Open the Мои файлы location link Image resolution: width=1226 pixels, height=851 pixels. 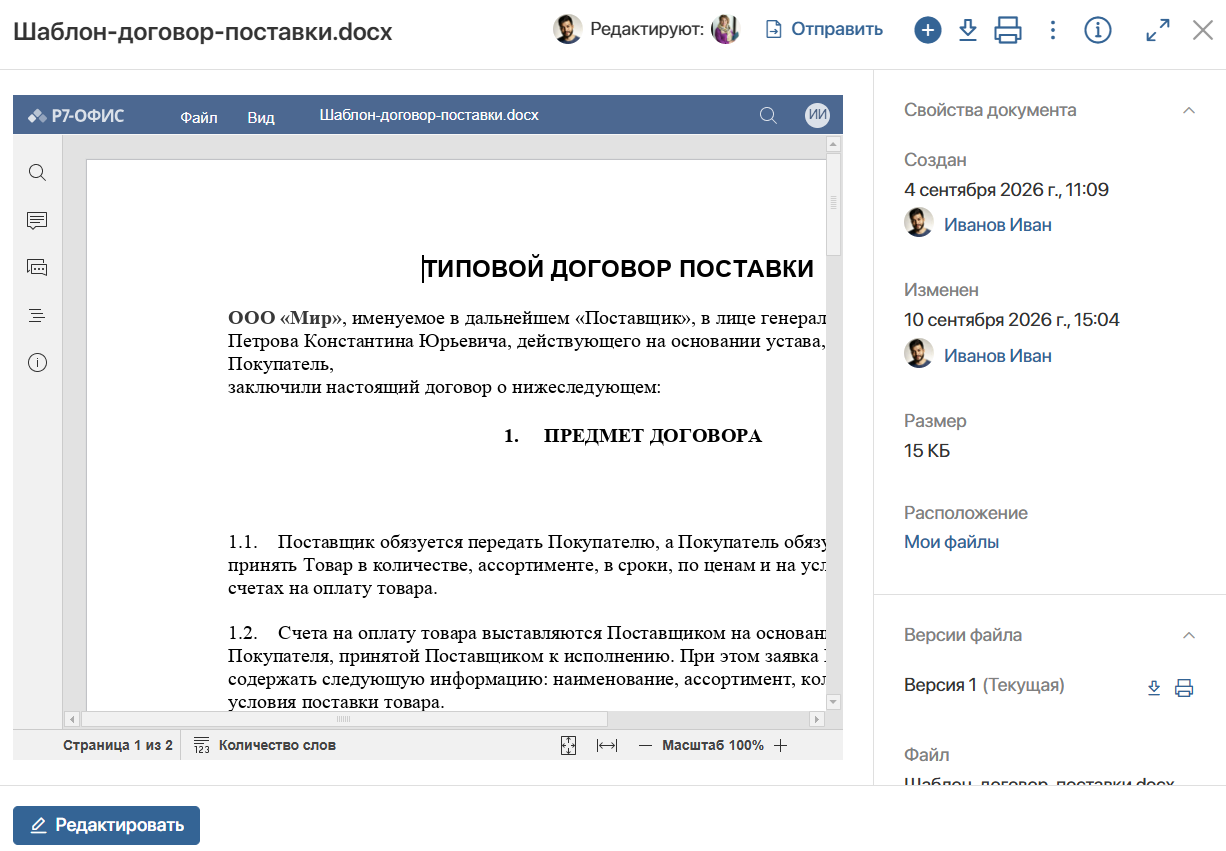click(x=951, y=542)
